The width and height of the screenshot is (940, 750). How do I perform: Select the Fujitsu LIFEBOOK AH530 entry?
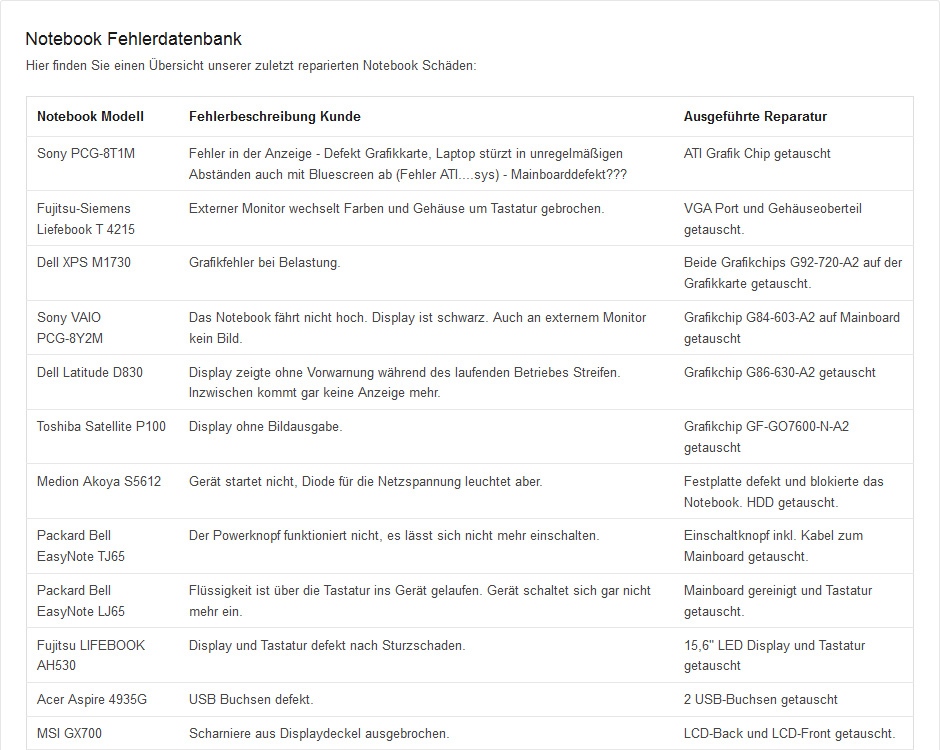(x=91, y=655)
